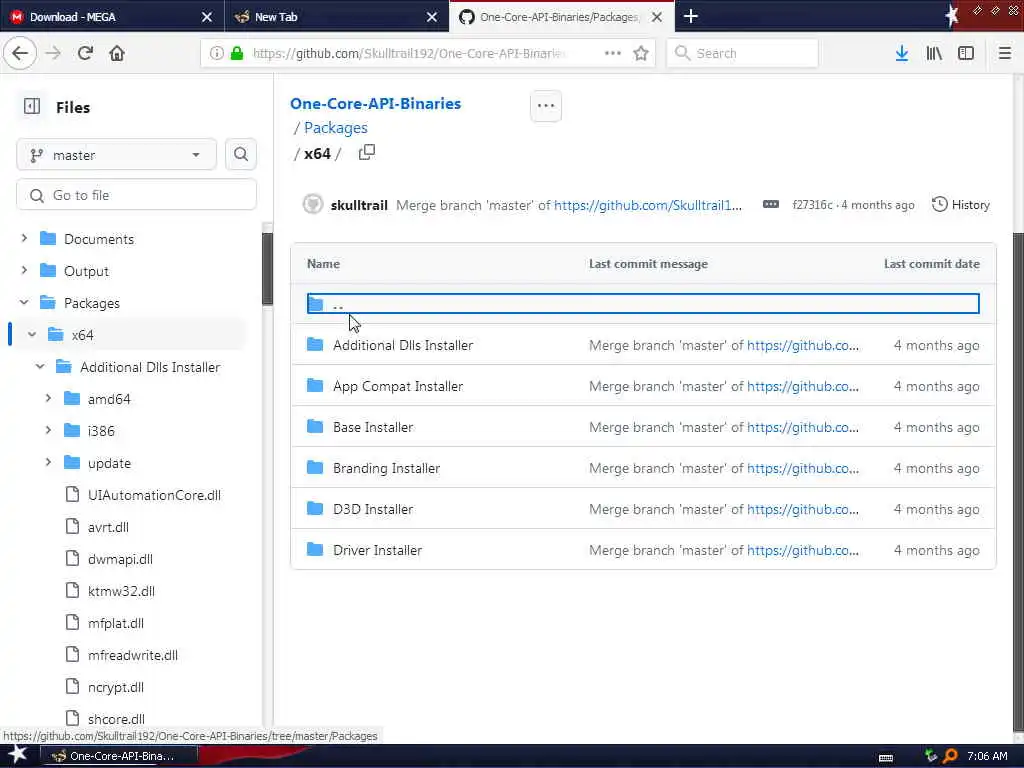1024x768 pixels.
Task: Close the Download - MEGA tab
Action: point(206,16)
